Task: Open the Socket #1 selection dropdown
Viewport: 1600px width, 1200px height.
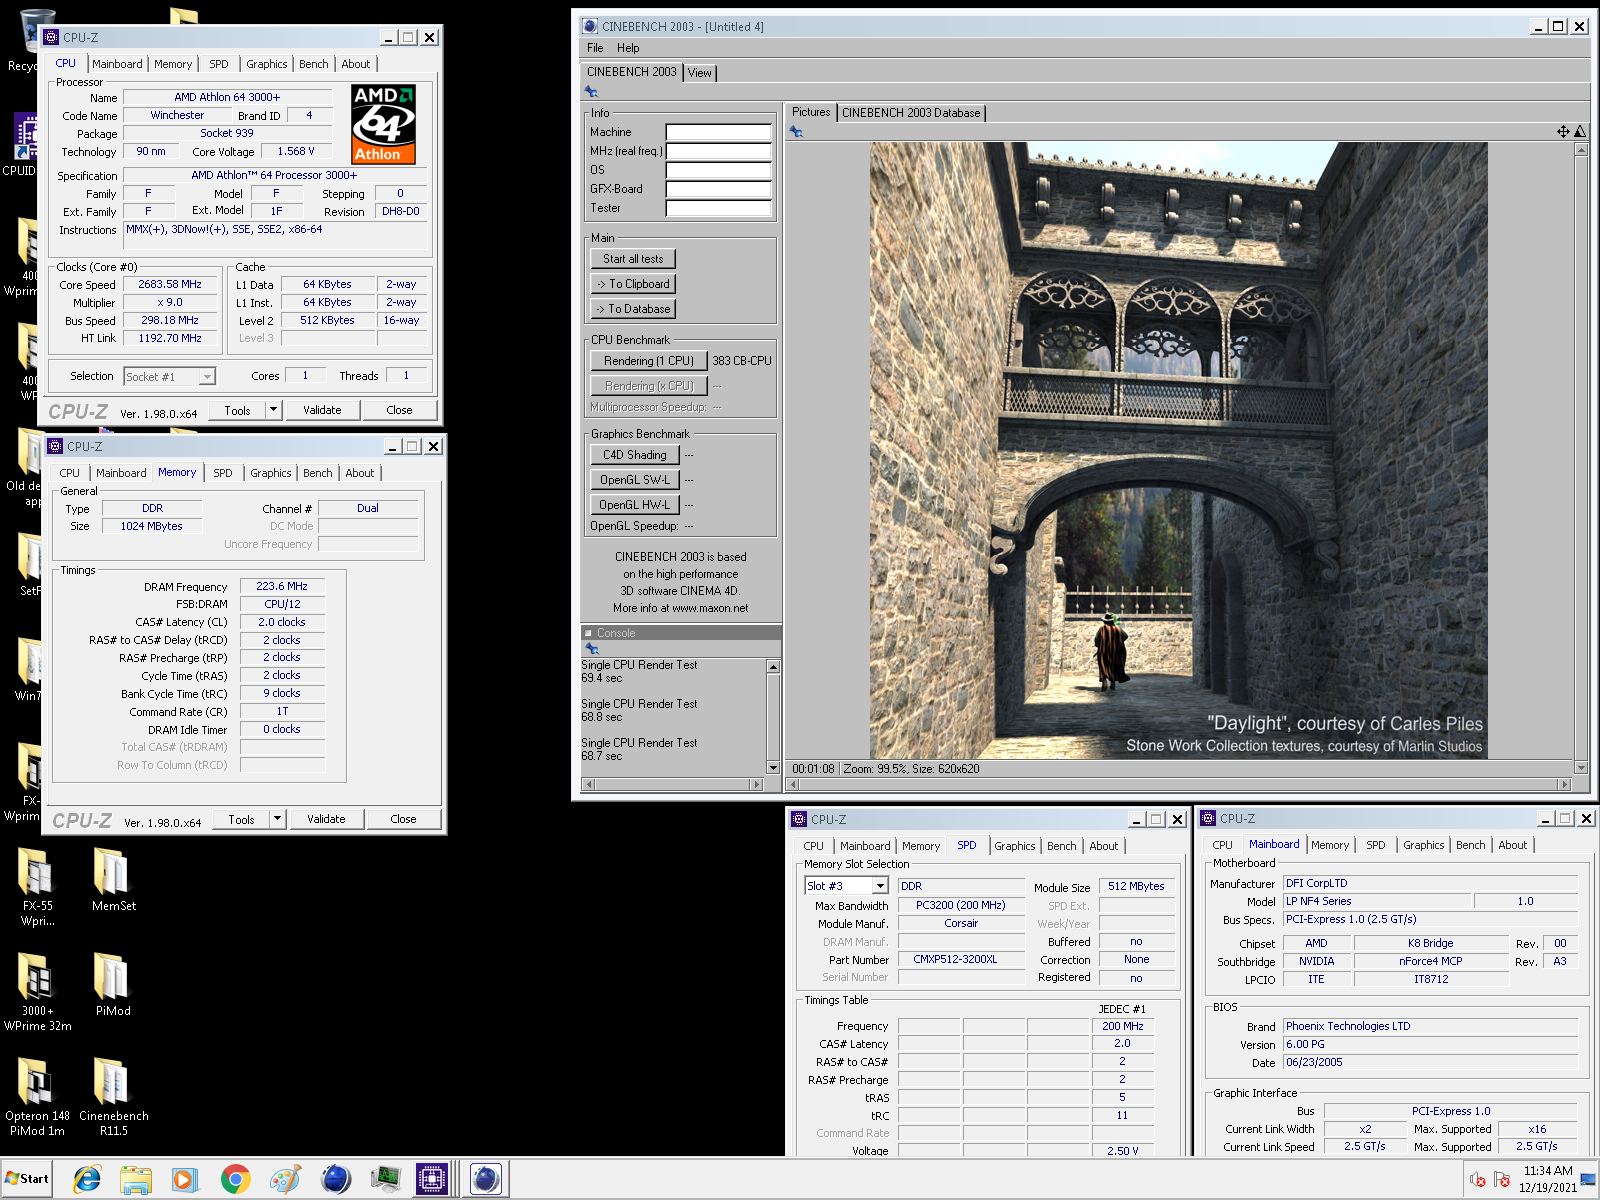Action: [x=207, y=377]
